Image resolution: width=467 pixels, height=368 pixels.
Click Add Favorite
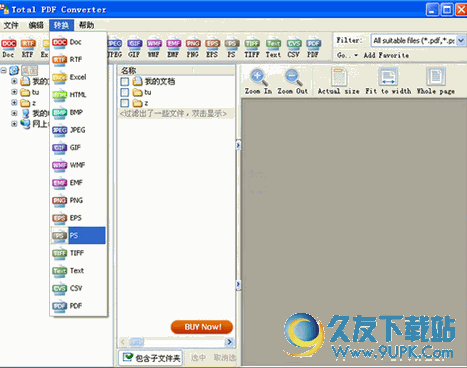click(x=386, y=55)
